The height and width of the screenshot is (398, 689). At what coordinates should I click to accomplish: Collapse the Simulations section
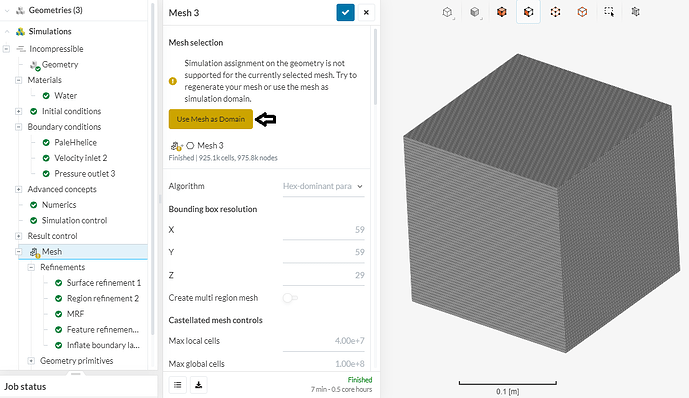point(7,31)
